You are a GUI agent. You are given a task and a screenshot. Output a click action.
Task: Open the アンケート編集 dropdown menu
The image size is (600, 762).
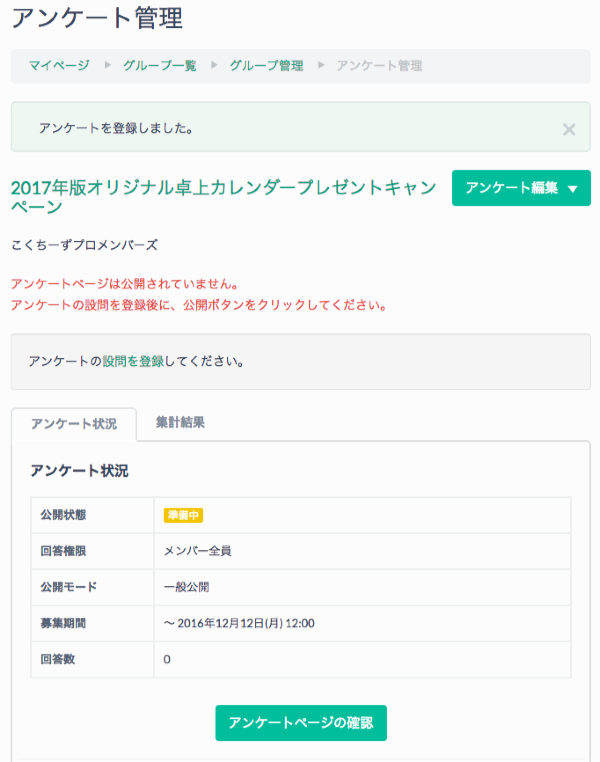point(521,188)
